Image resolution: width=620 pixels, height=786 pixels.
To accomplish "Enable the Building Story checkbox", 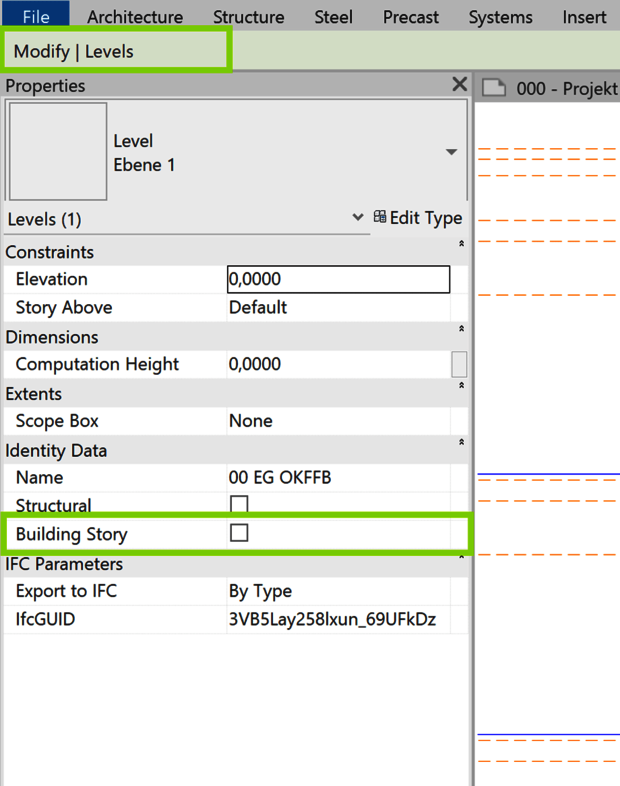I will [x=239, y=533].
